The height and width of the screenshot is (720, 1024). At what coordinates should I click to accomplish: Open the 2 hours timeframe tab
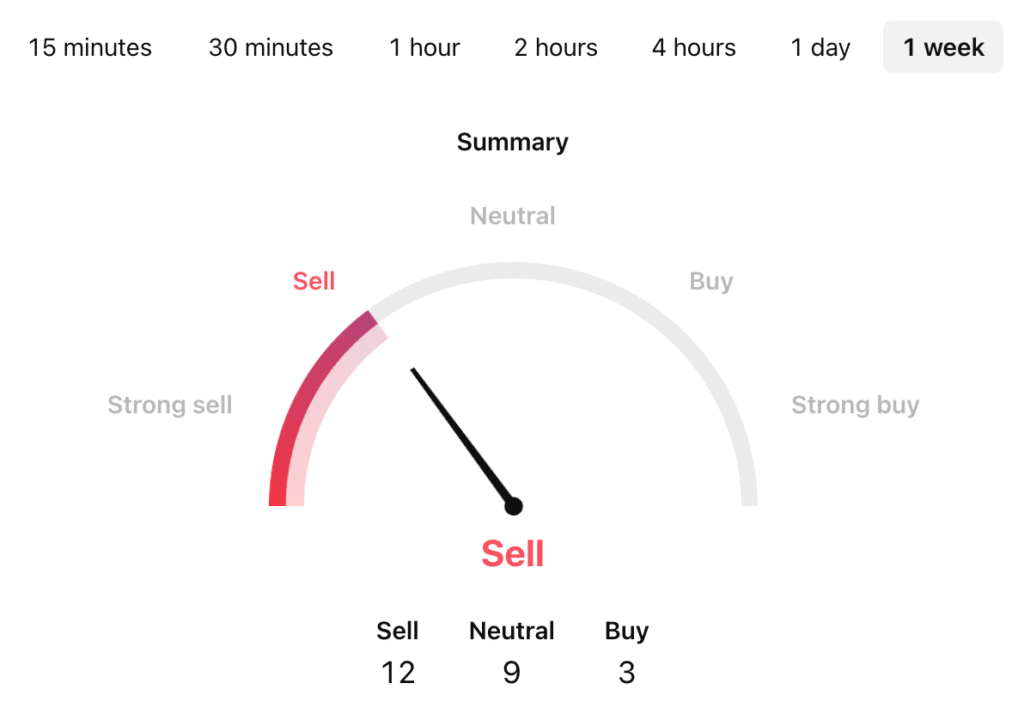556,47
